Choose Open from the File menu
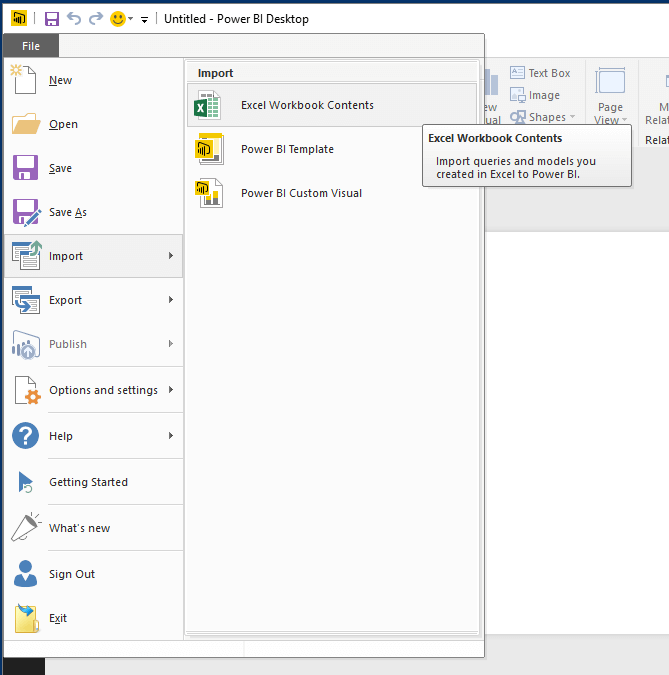669x675 pixels. 93,124
